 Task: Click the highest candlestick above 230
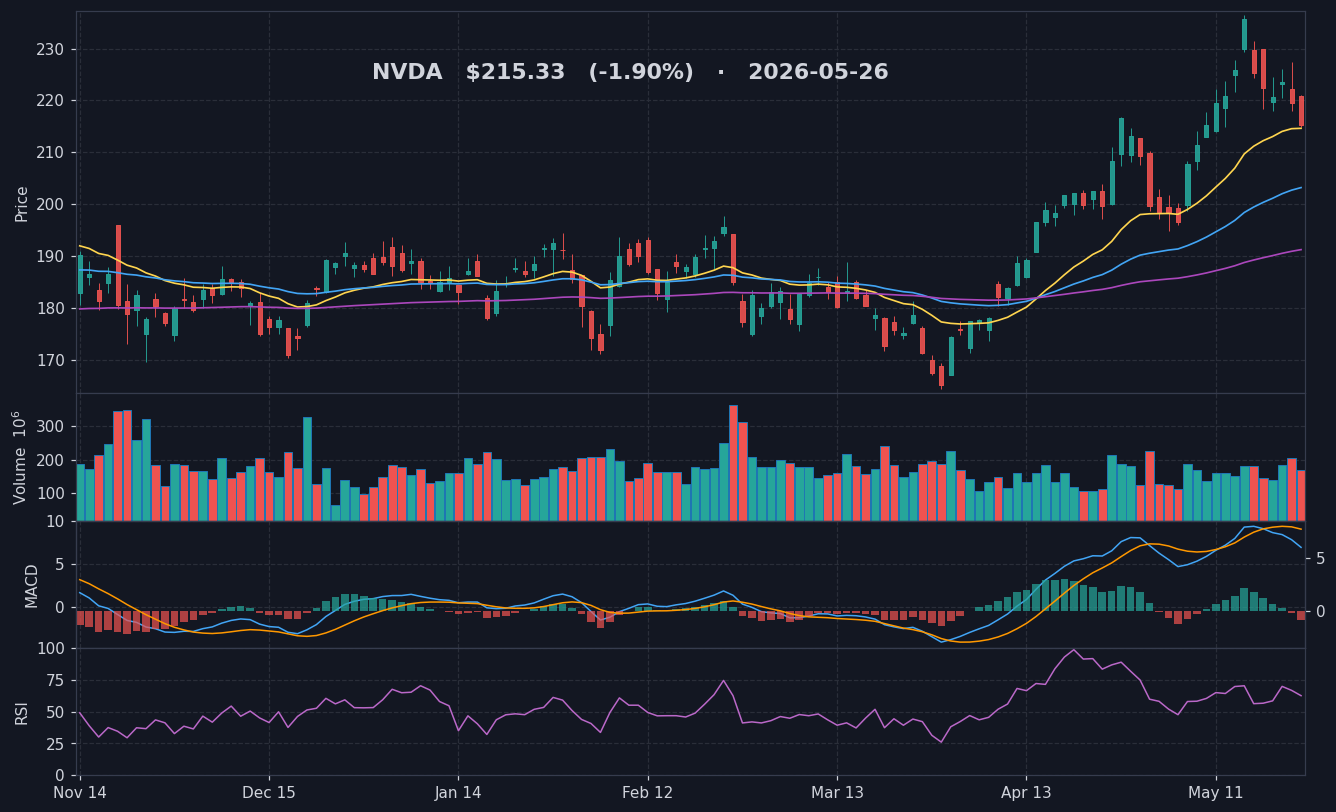pyautogui.click(x=1244, y=34)
